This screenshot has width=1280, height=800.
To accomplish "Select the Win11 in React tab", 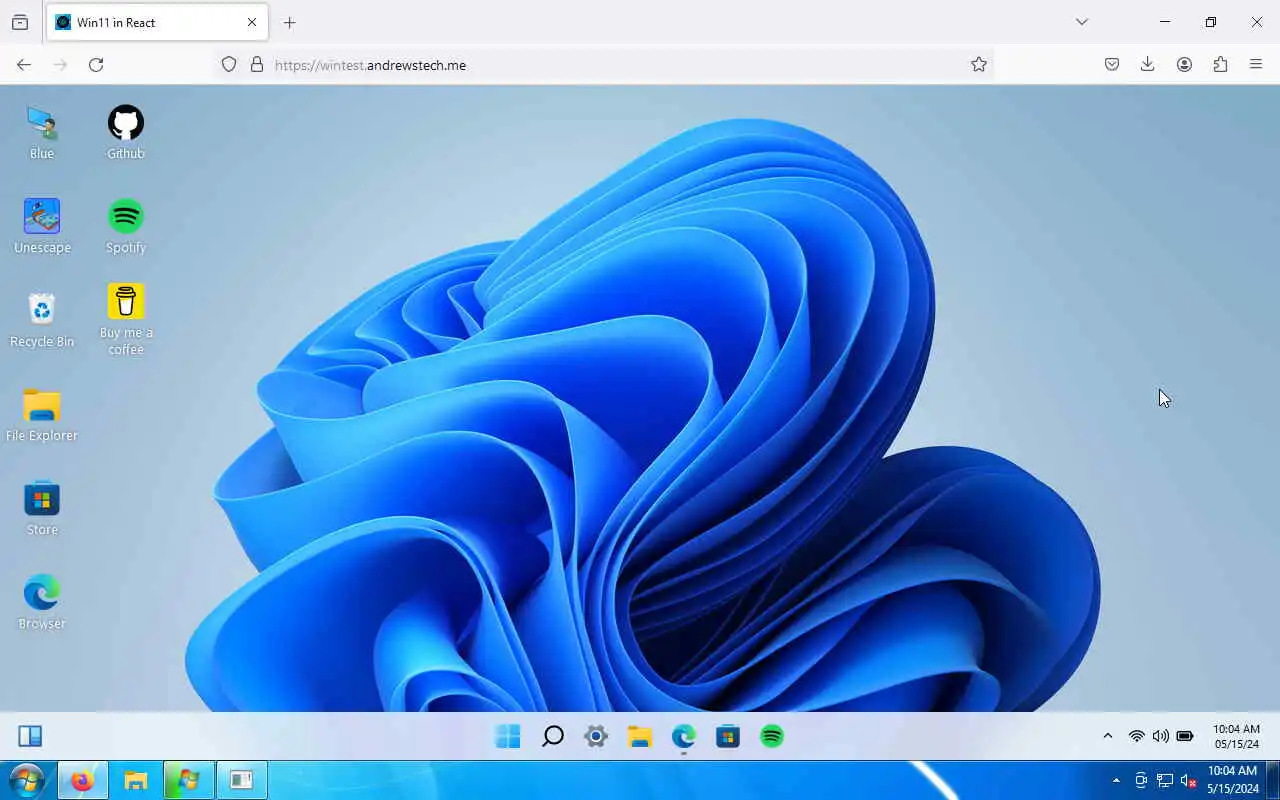I will point(157,22).
